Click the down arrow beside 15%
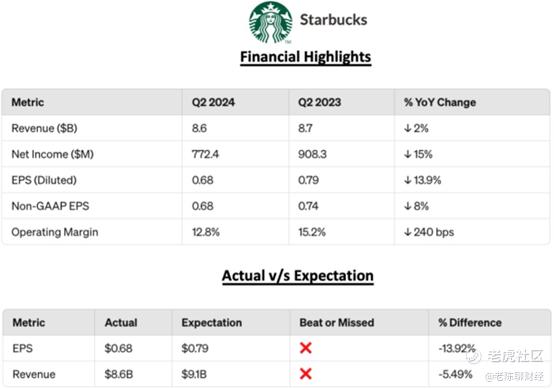The height and width of the screenshot is (389, 554). 408,154
